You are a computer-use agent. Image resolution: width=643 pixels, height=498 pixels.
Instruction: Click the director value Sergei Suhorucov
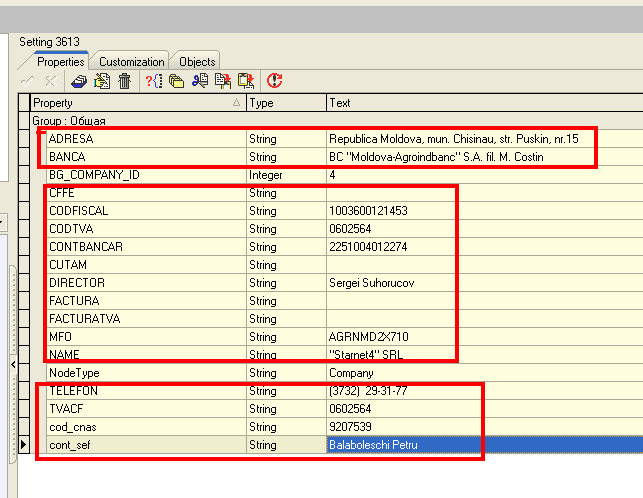pyautogui.click(x=372, y=283)
